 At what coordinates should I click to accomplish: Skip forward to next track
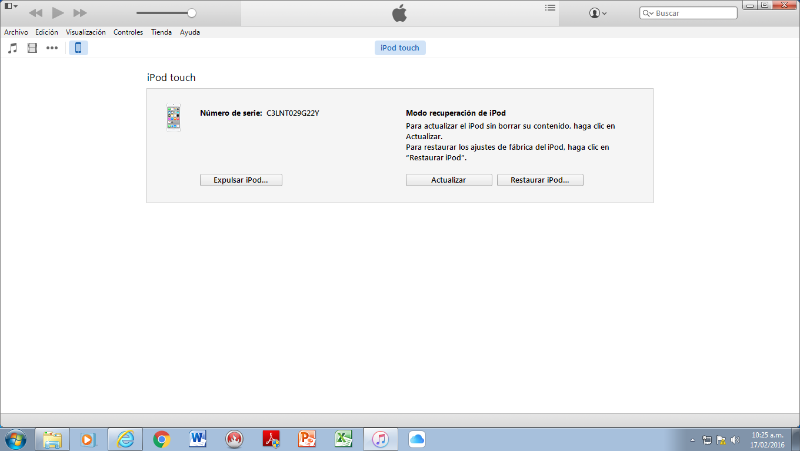(80, 13)
